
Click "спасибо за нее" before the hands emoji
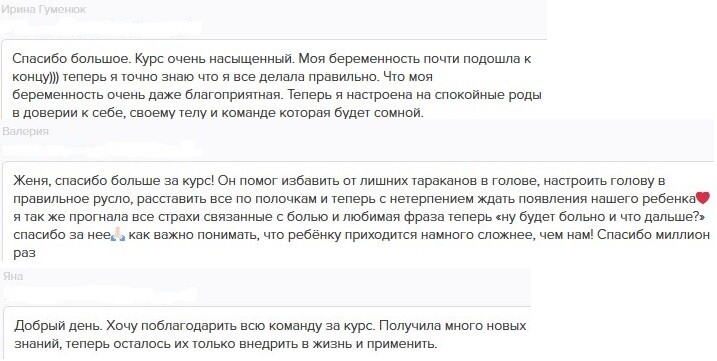coord(61,235)
